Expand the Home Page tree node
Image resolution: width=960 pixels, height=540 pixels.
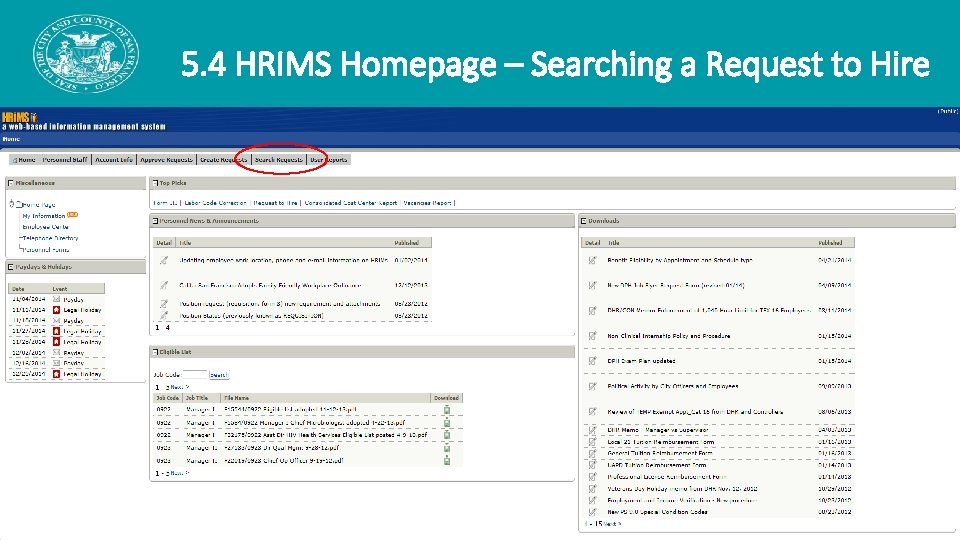[x=12, y=204]
